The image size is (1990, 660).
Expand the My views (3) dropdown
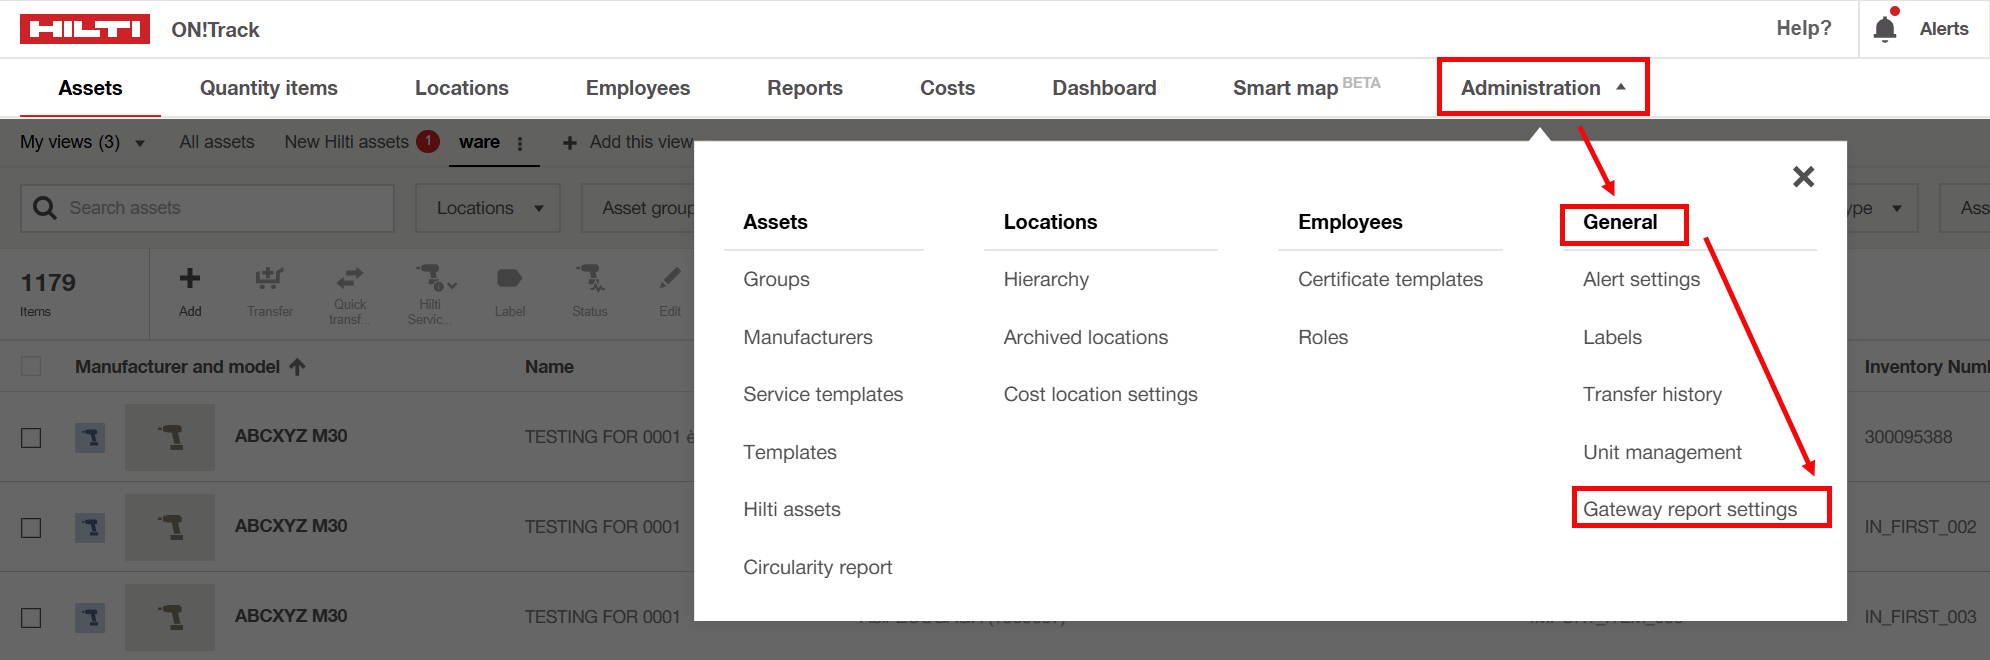point(82,143)
